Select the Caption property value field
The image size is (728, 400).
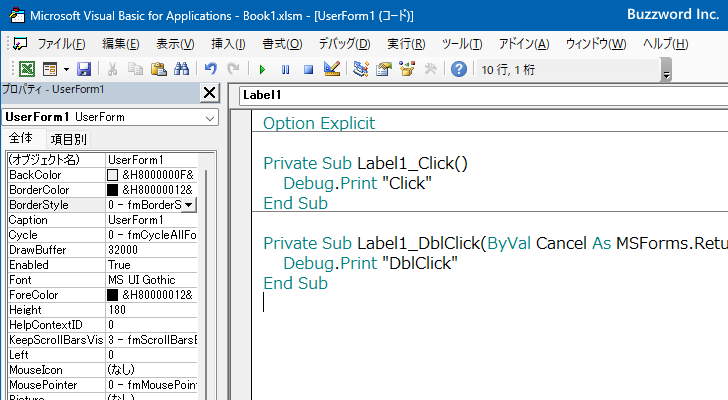(x=150, y=220)
